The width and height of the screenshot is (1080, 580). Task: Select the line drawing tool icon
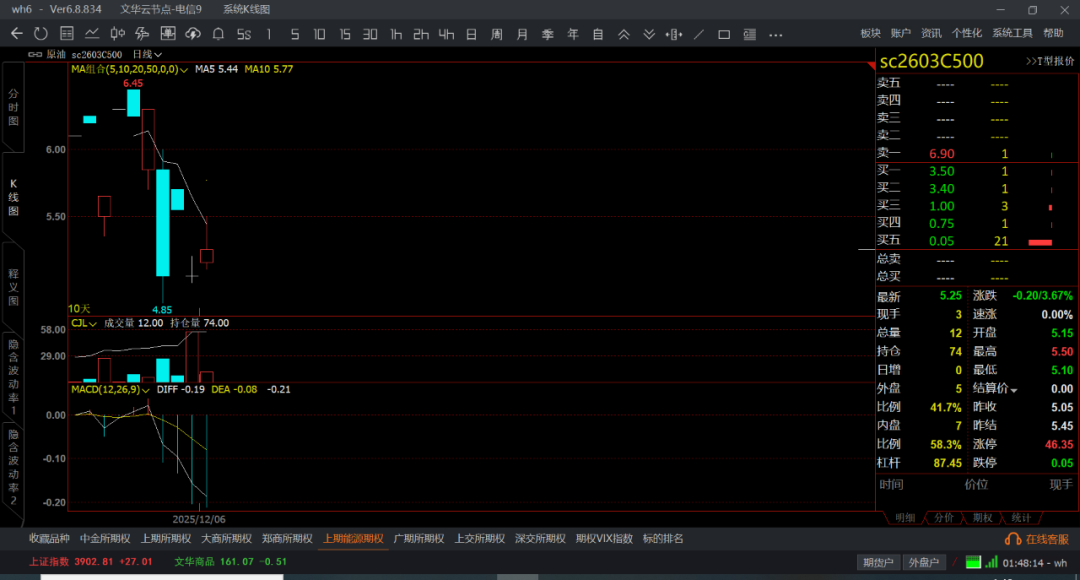click(x=699, y=34)
